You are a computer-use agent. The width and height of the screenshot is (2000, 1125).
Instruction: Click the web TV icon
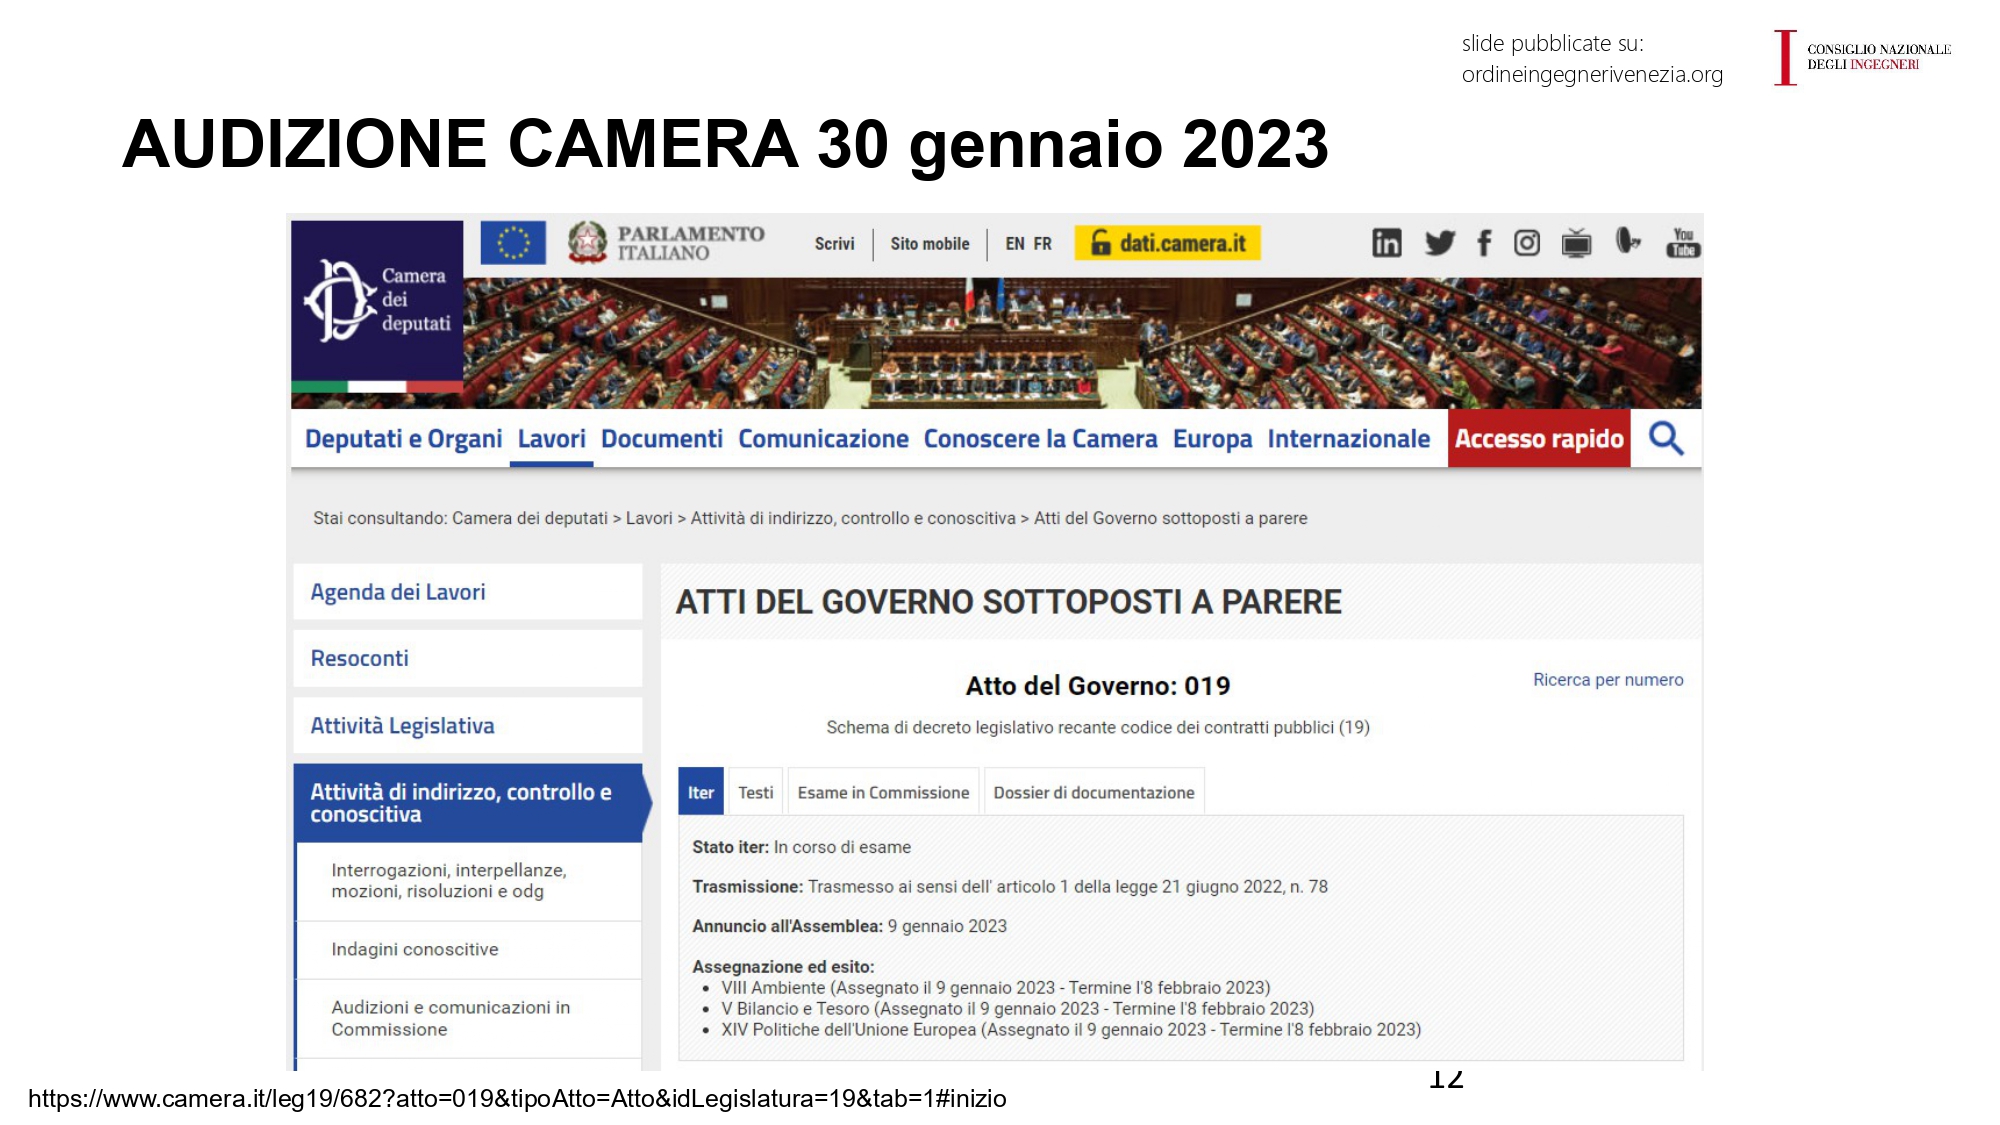coord(1577,243)
